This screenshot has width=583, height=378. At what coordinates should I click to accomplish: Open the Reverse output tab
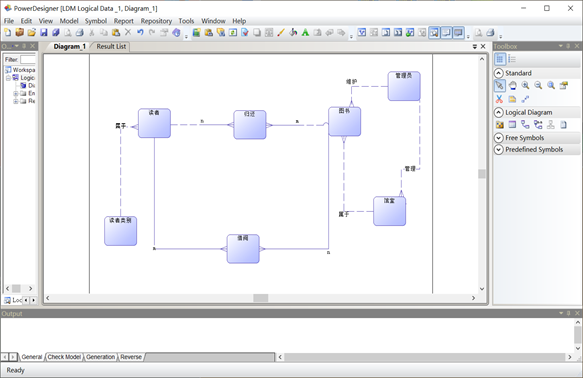tap(131, 357)
